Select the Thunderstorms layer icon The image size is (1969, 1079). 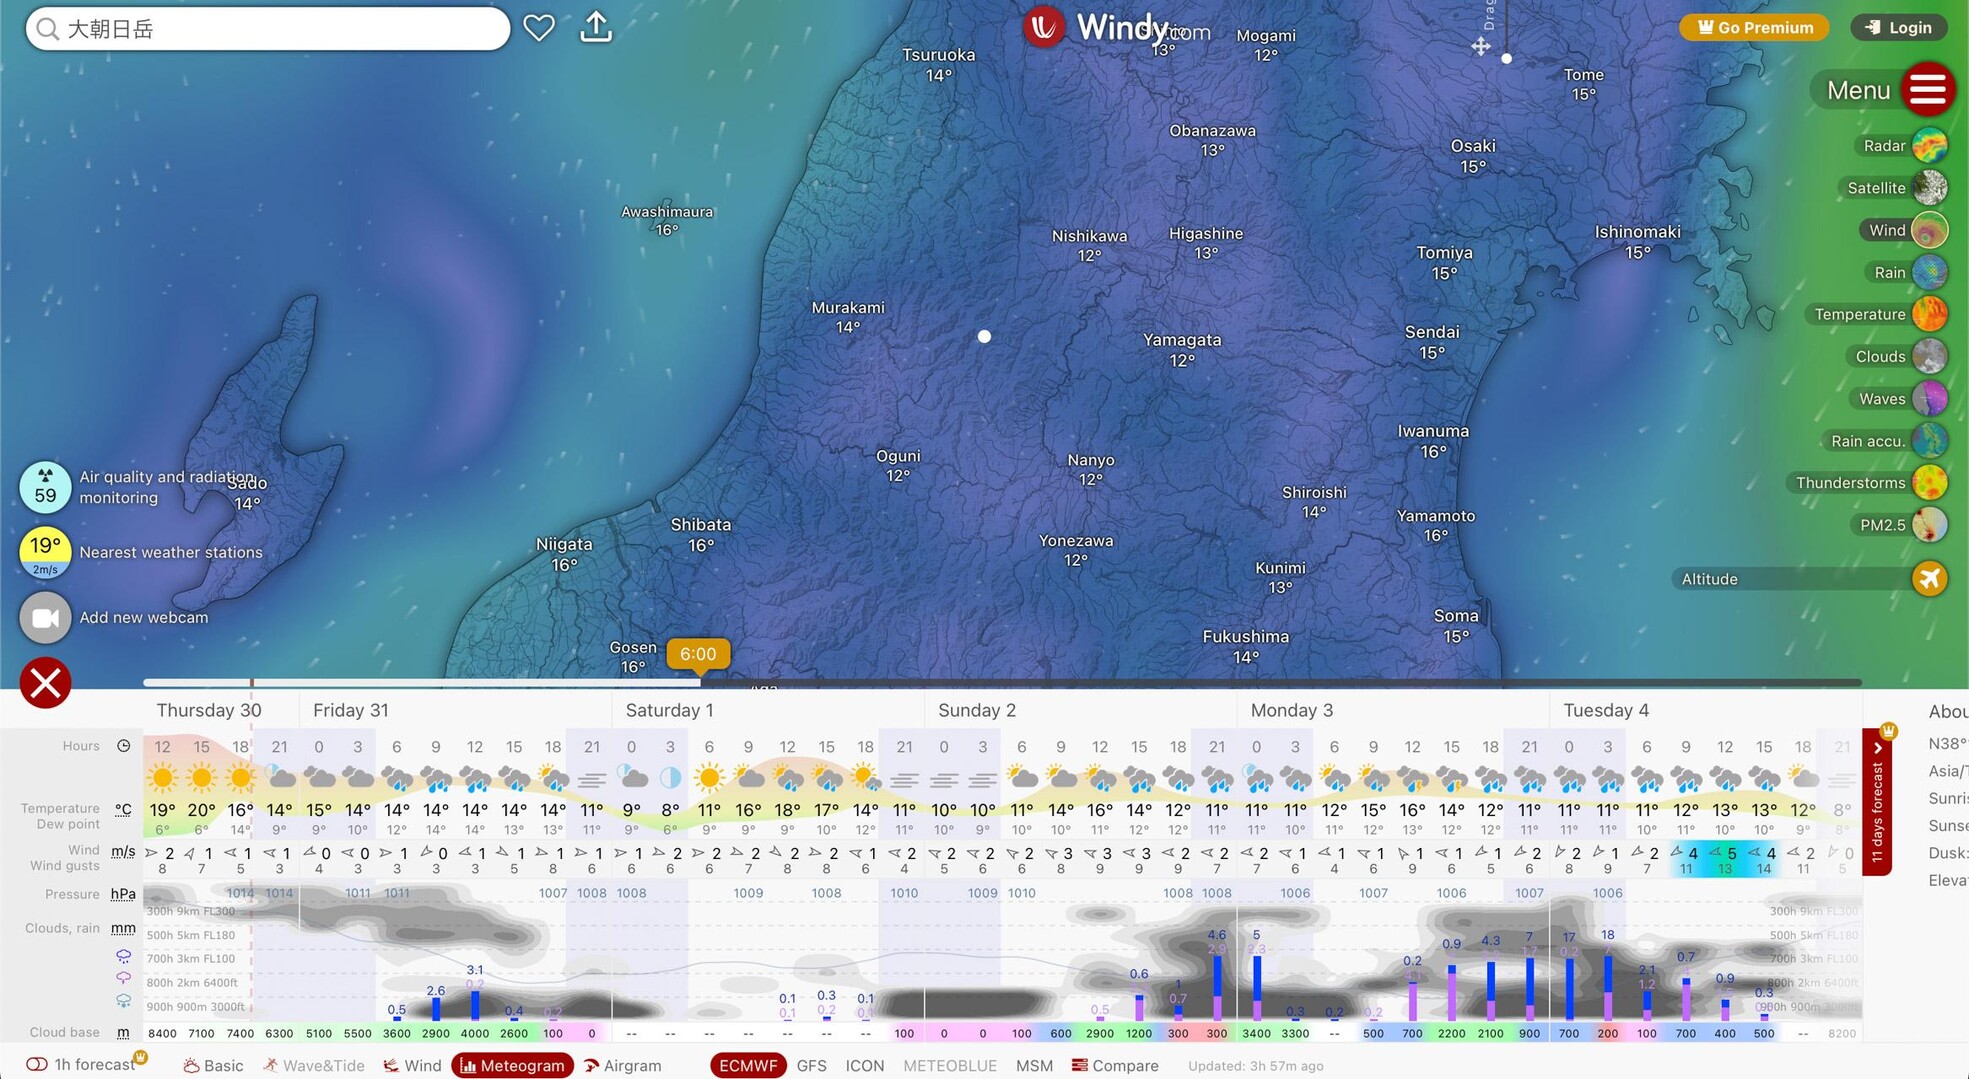pyautogui.click(x=1929, y=483)
